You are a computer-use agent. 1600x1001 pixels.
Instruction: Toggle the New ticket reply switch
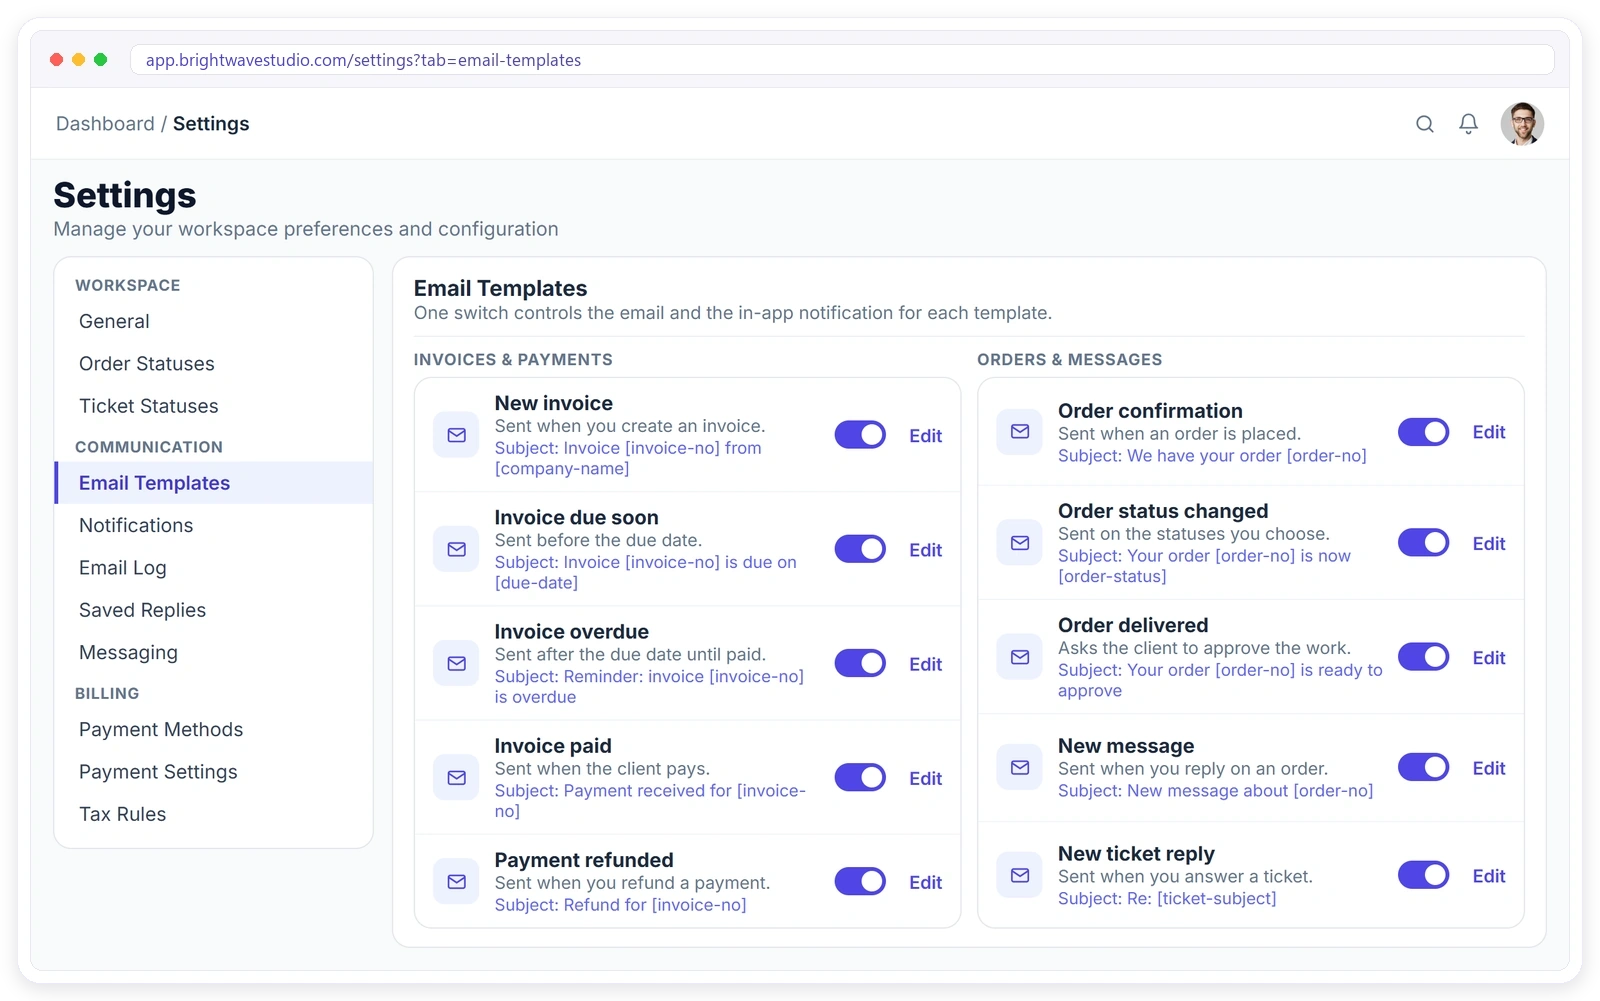1424,875
